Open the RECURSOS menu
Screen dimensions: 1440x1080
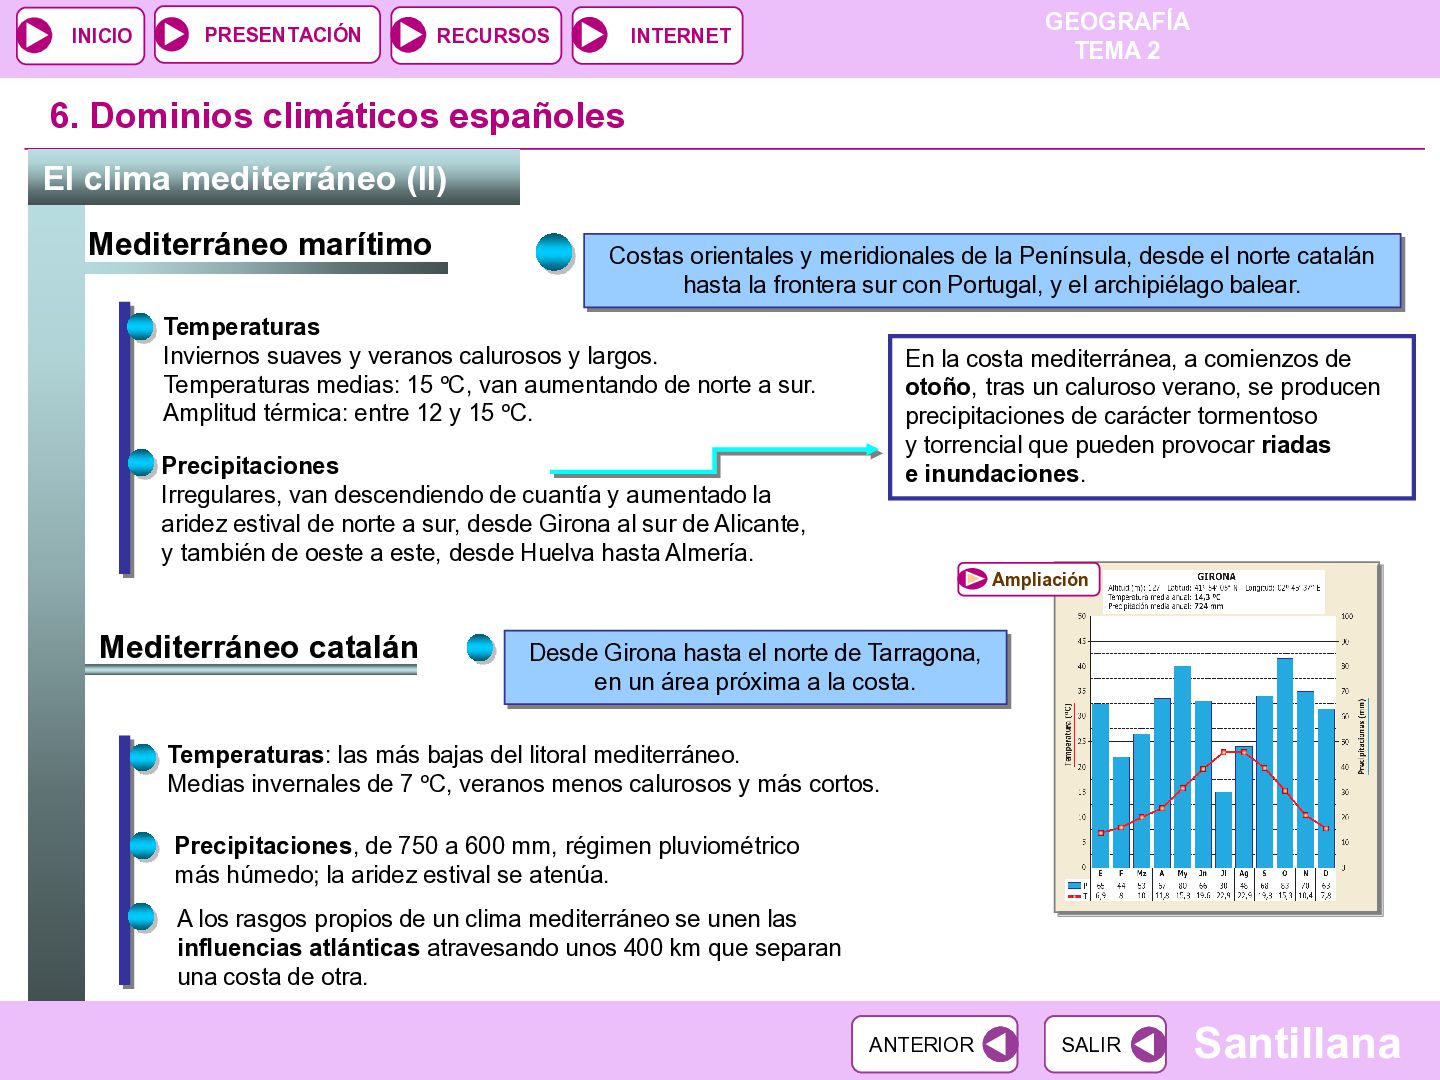tap(476, 35)
